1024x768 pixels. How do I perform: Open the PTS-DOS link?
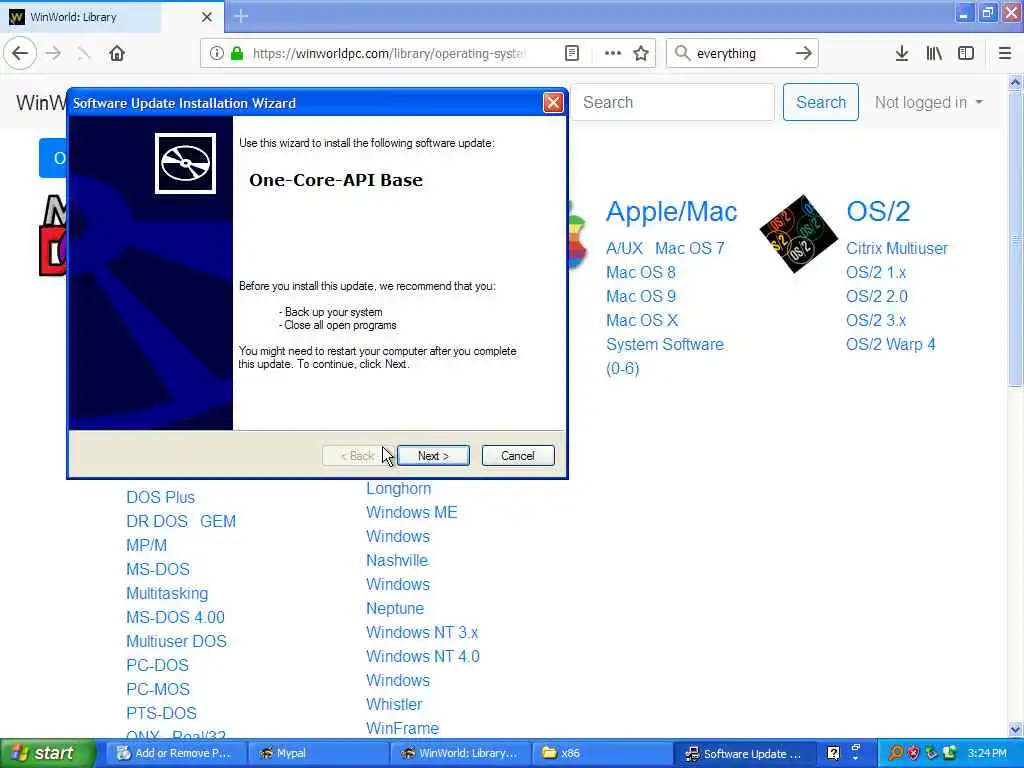click(x=161, y=713)
